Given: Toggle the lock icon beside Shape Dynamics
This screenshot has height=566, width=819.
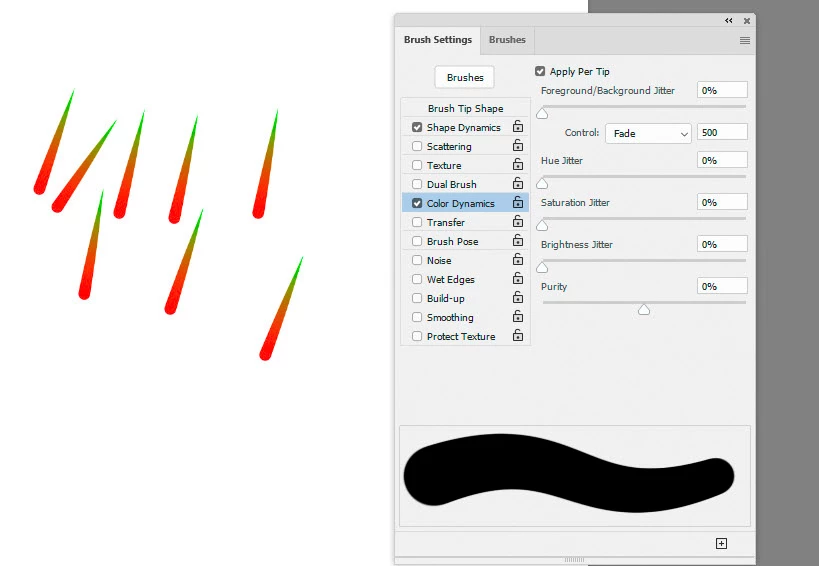Looking at the screenshot, I should tap(518, 126).
